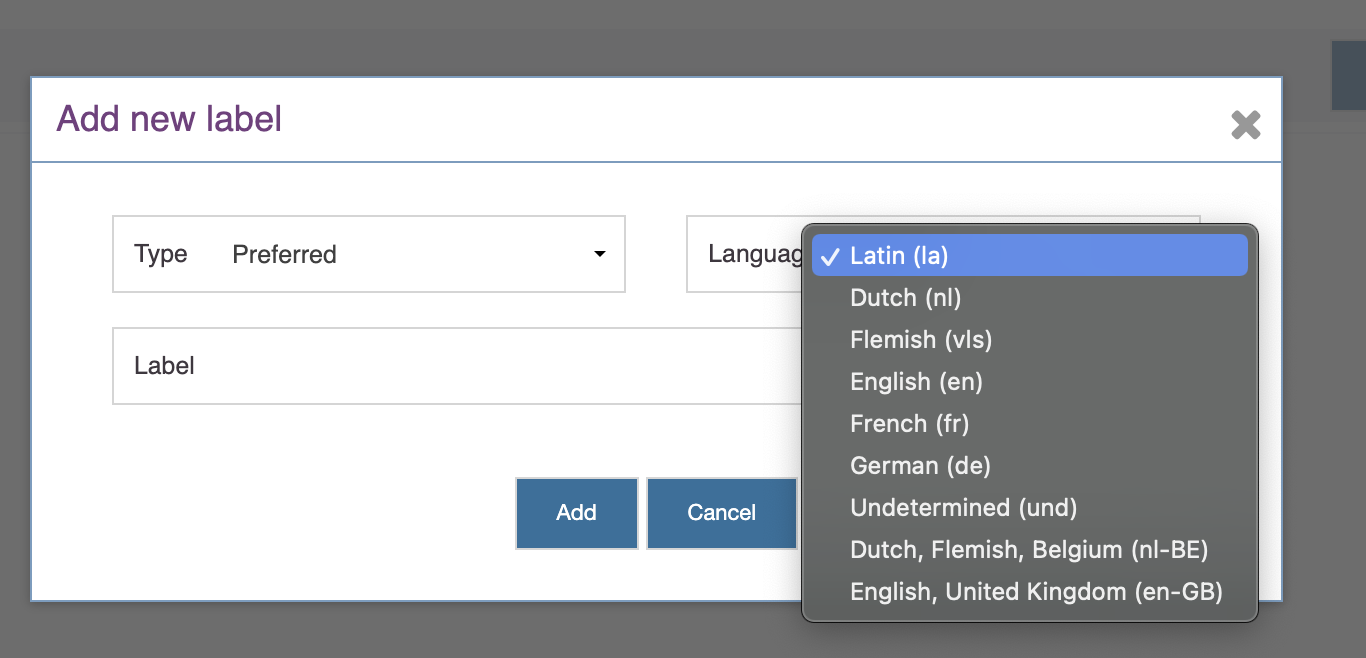The width and height of the screenshot is (1366, 658).
Task: Click the Type field label text
Action: coord(160,254)
